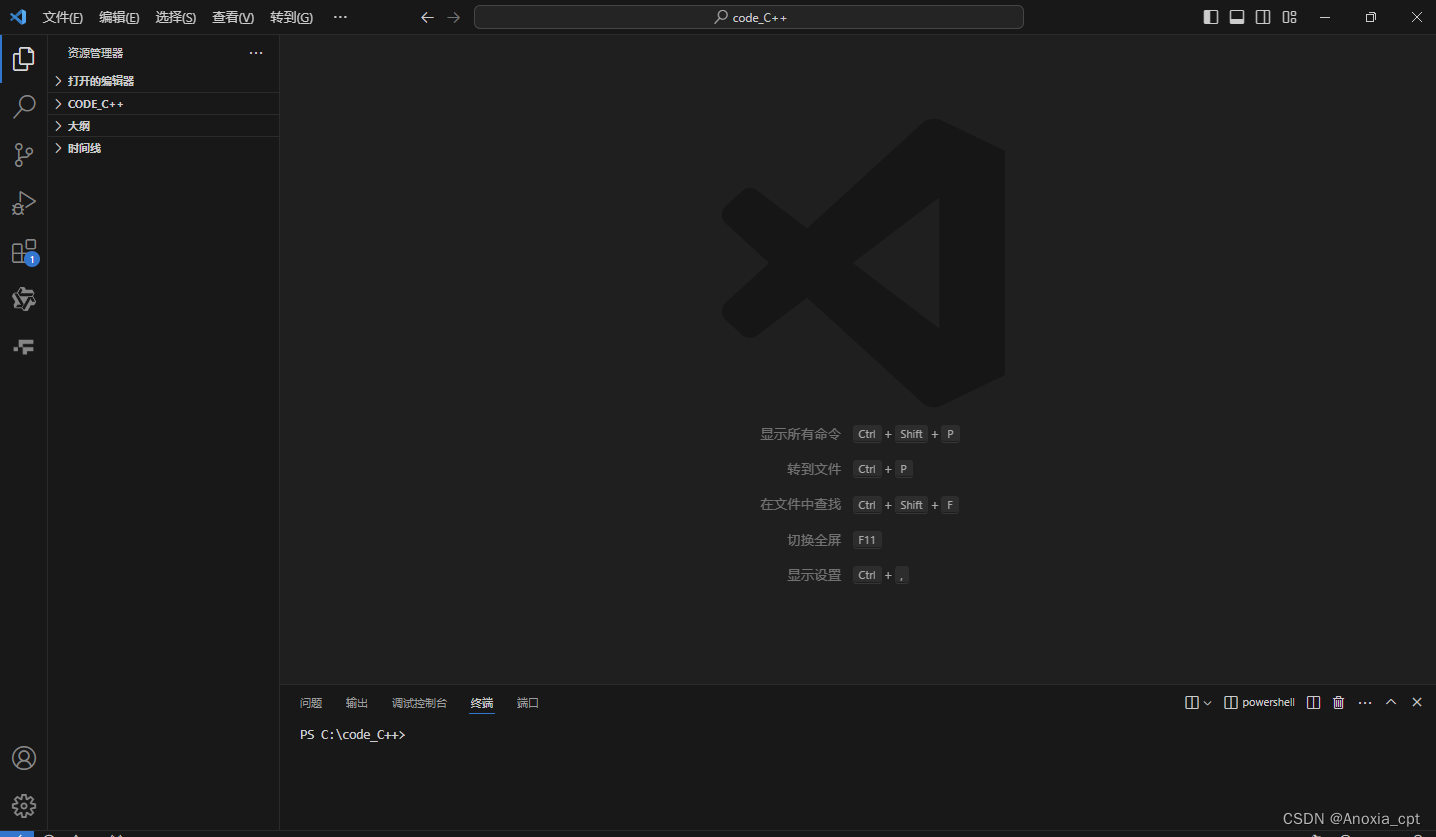Click the trash icon to kill terminal

(x=1338, y=702)
